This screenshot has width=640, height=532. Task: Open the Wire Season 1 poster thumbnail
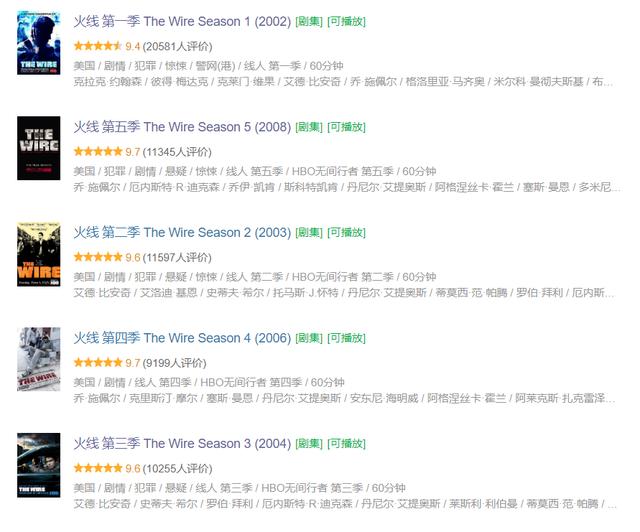click(39, 43)
